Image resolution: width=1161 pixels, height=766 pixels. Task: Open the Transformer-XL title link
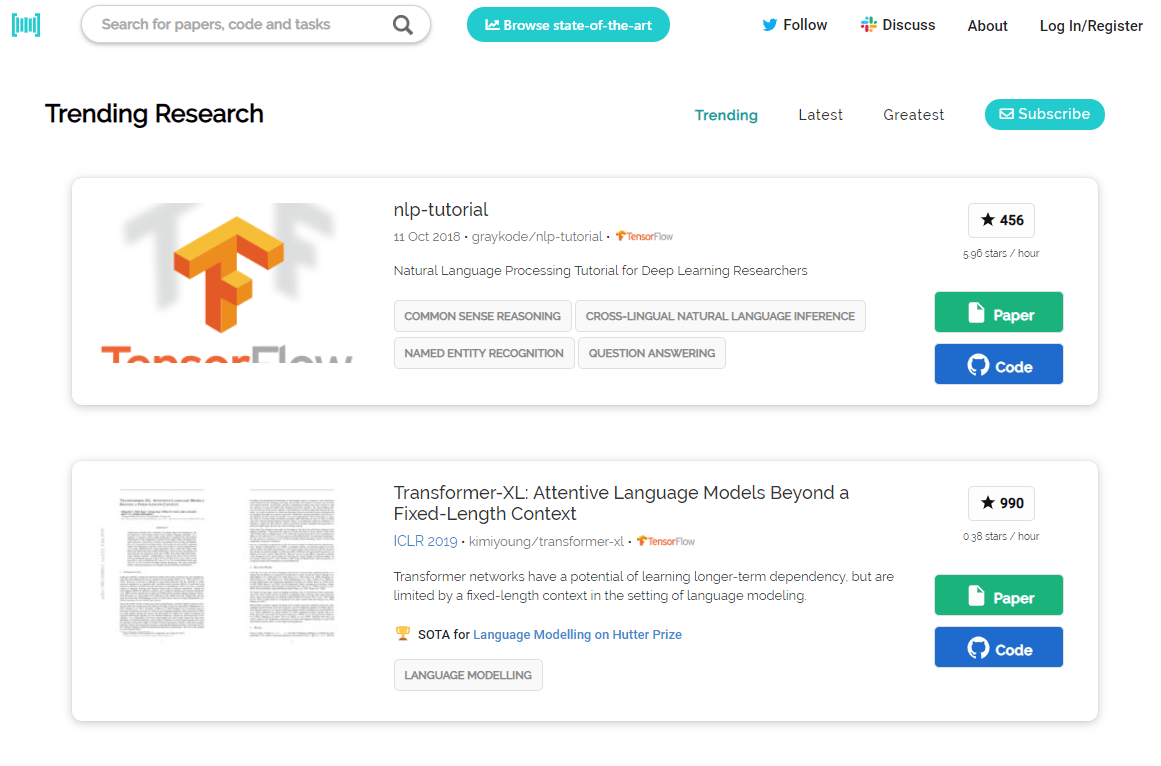[620, 503]
